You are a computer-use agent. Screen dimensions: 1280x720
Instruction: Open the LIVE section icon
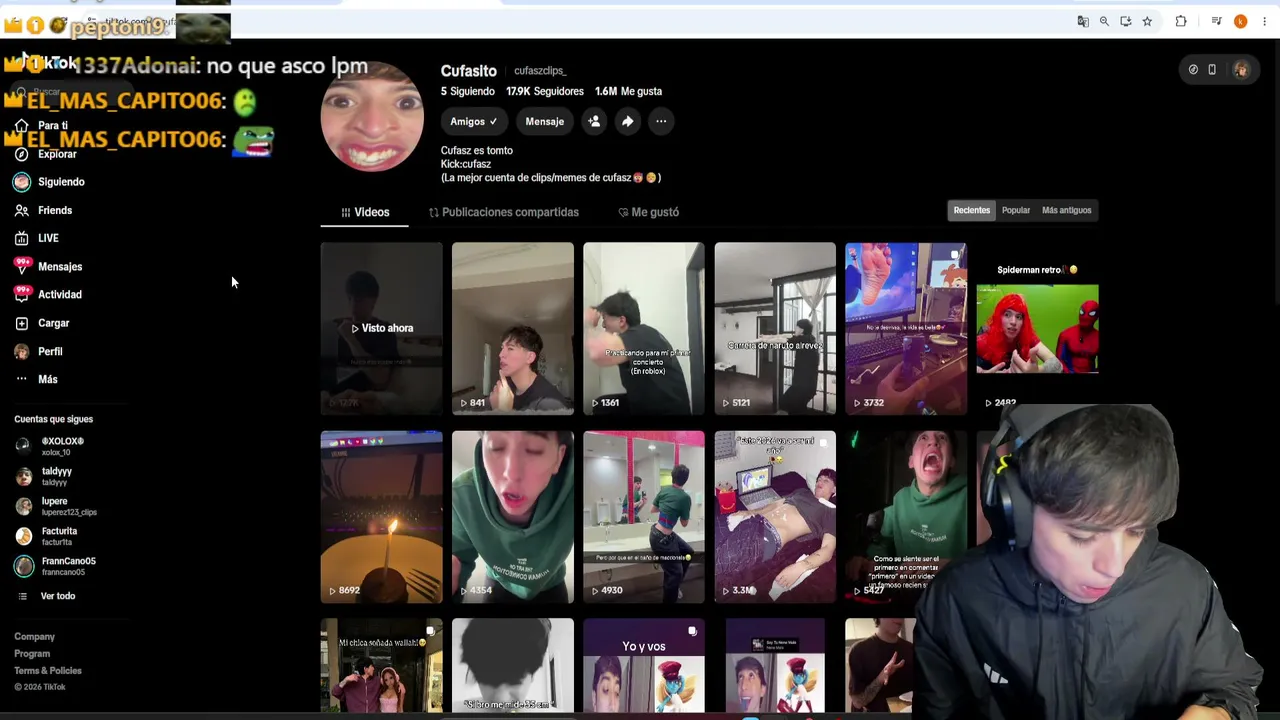click(22, 238)
